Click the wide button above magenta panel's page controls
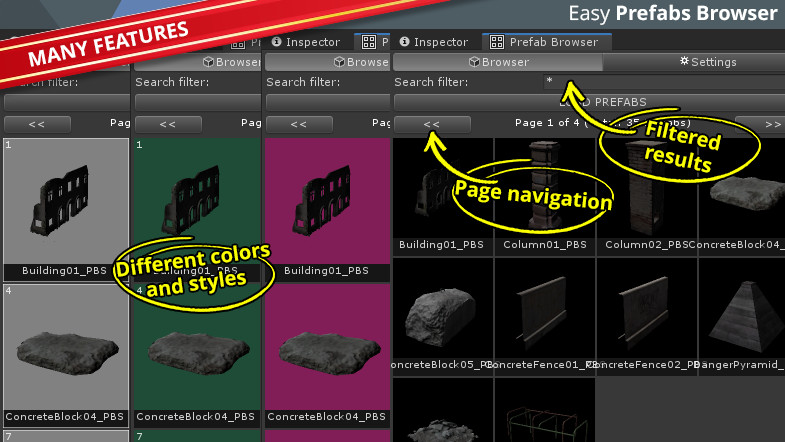This screenshot has height=442, width=785. [x=328, y=102]
